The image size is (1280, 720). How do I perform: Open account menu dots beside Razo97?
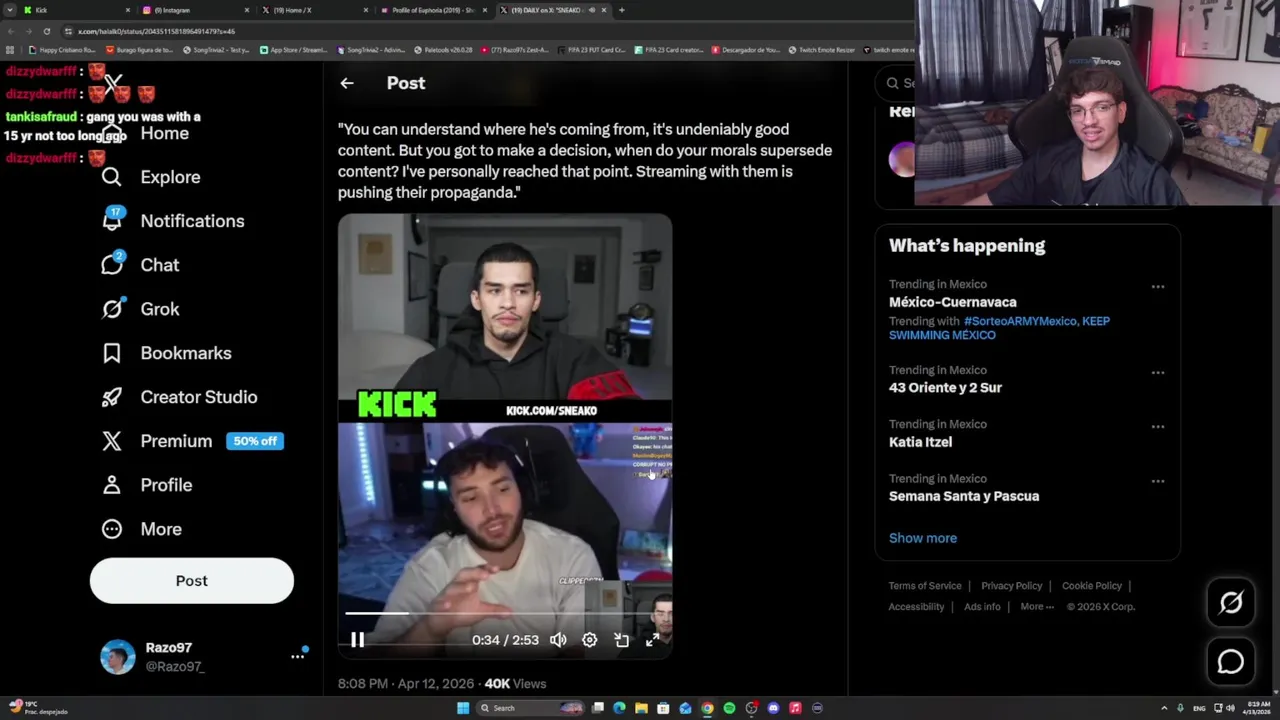coord(297,656)
